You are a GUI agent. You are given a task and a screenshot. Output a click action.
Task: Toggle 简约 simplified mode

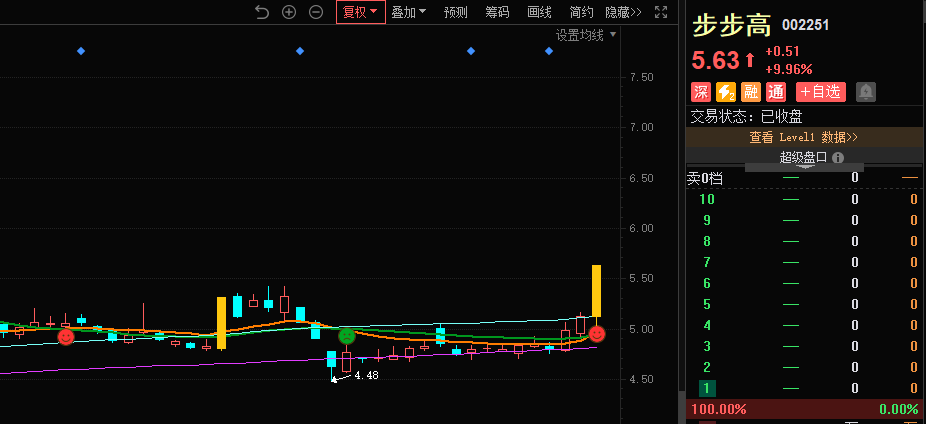coord(581,12)
